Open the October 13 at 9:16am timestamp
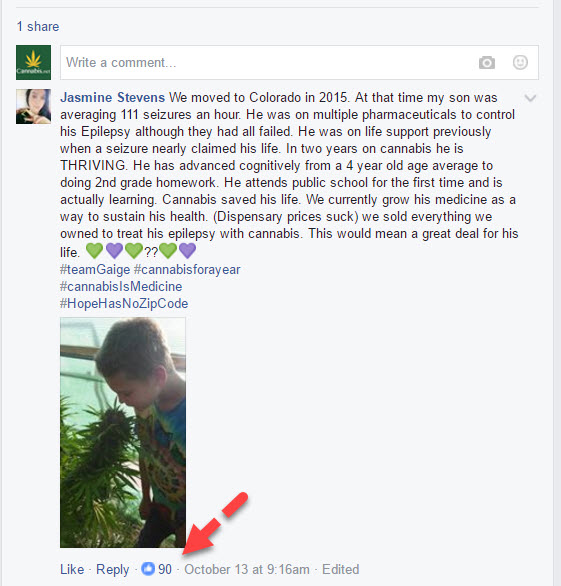 pyautogui.click(x=247, y=570)
